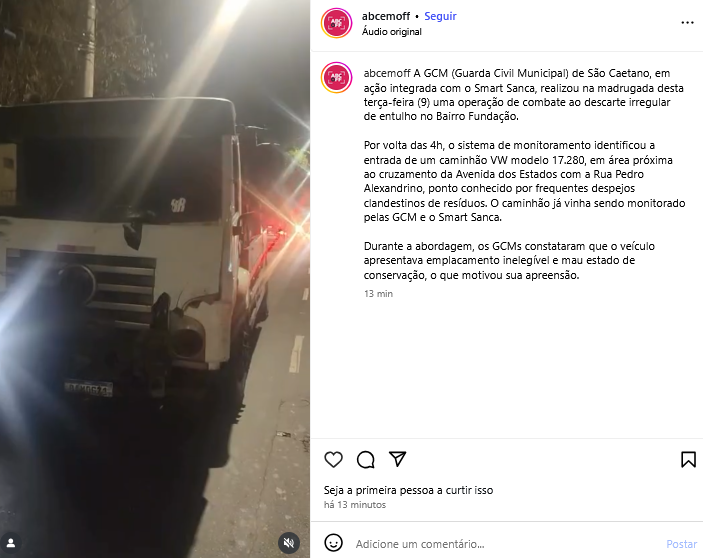Open emoji picker smiley icon
This screenshot has height=558, width=703.
pos(334,543)
